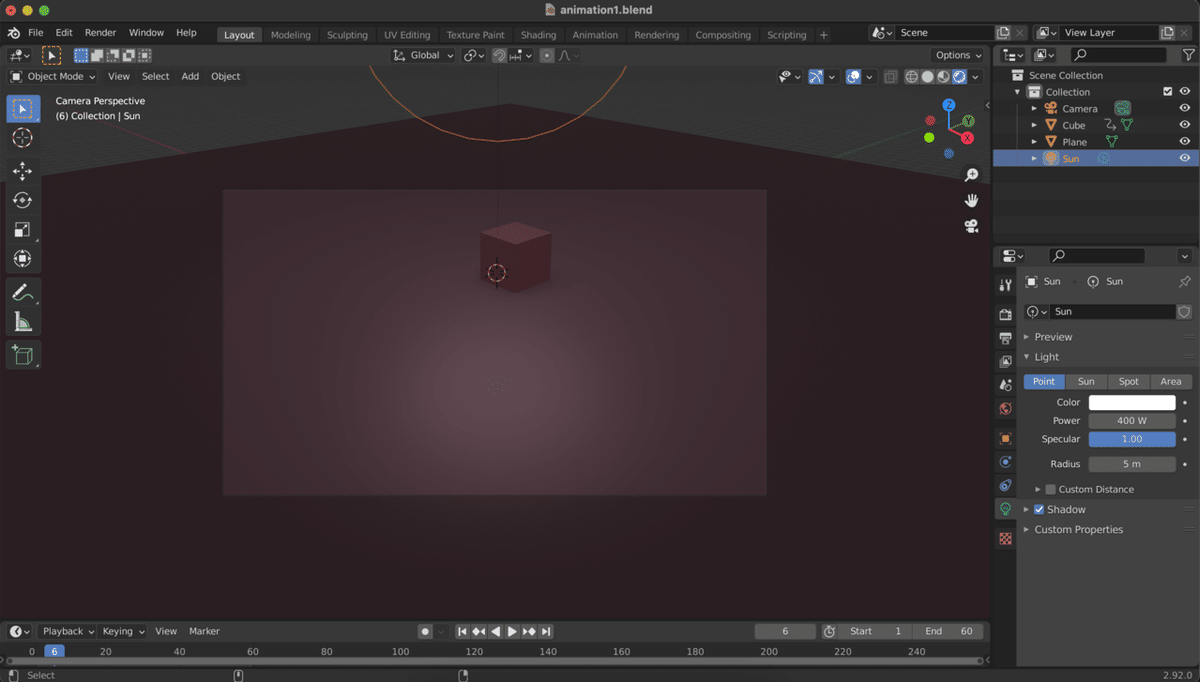Toggle X-ray mode in viewport header
The image size is (1200, 682).
point(891,77)
